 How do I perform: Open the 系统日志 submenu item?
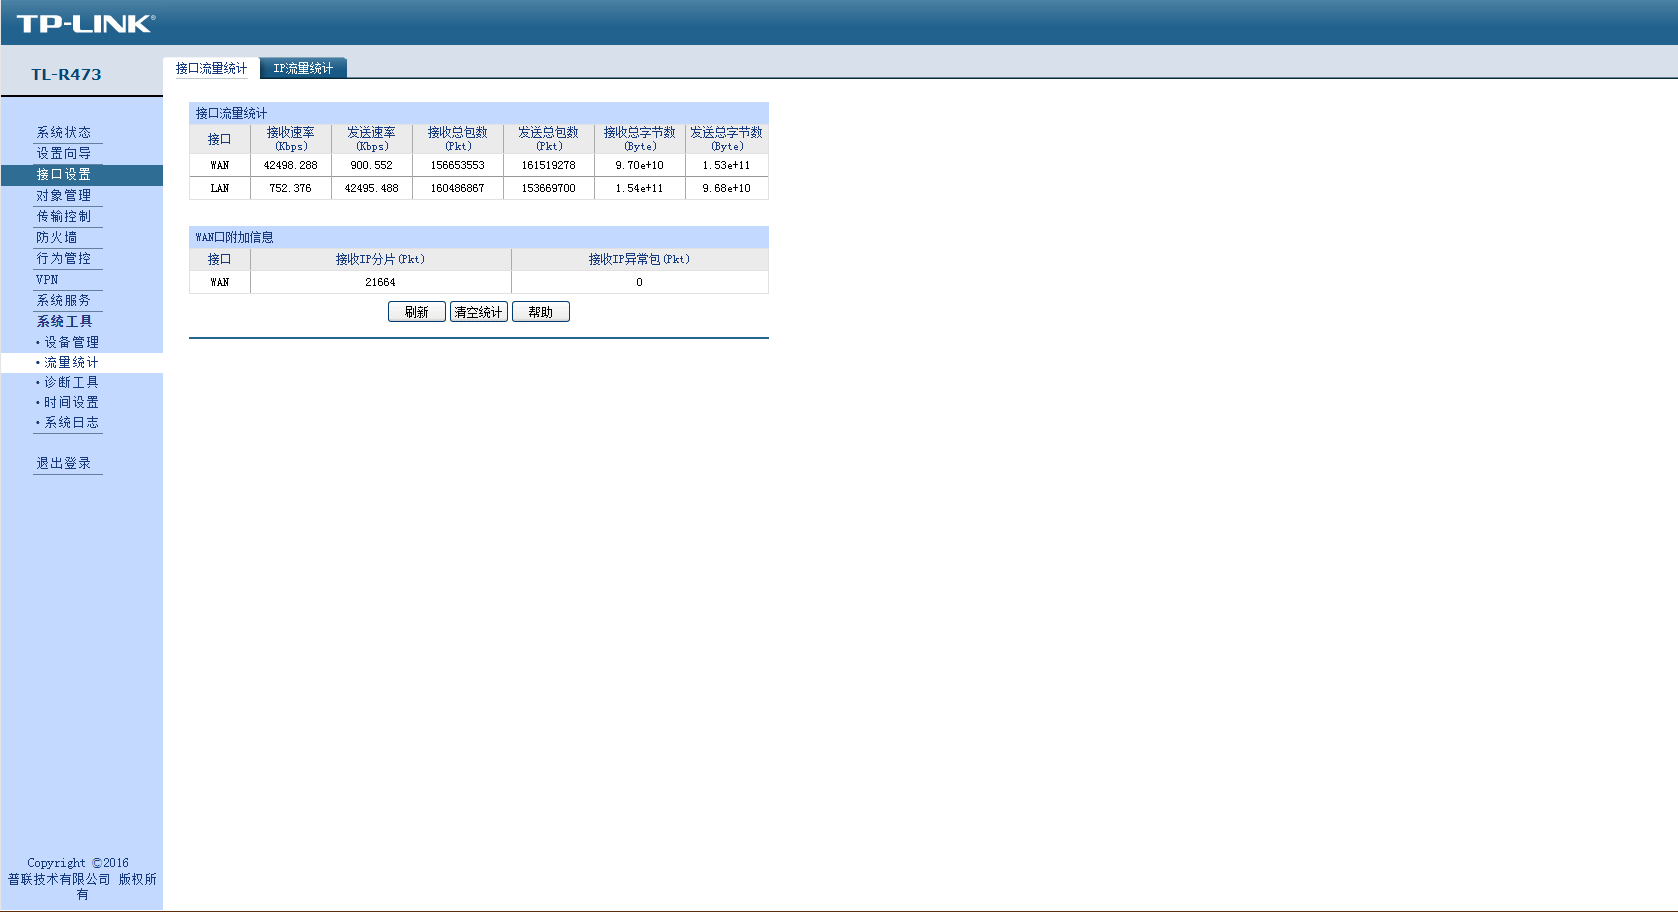click(x=71, y=422)
